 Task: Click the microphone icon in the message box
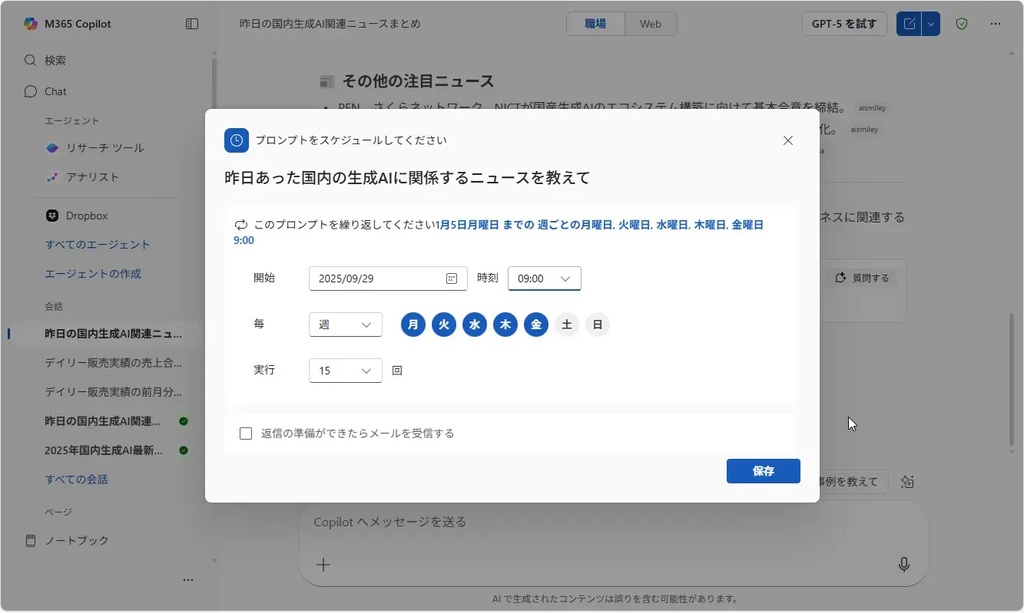[x=904, y=565]
